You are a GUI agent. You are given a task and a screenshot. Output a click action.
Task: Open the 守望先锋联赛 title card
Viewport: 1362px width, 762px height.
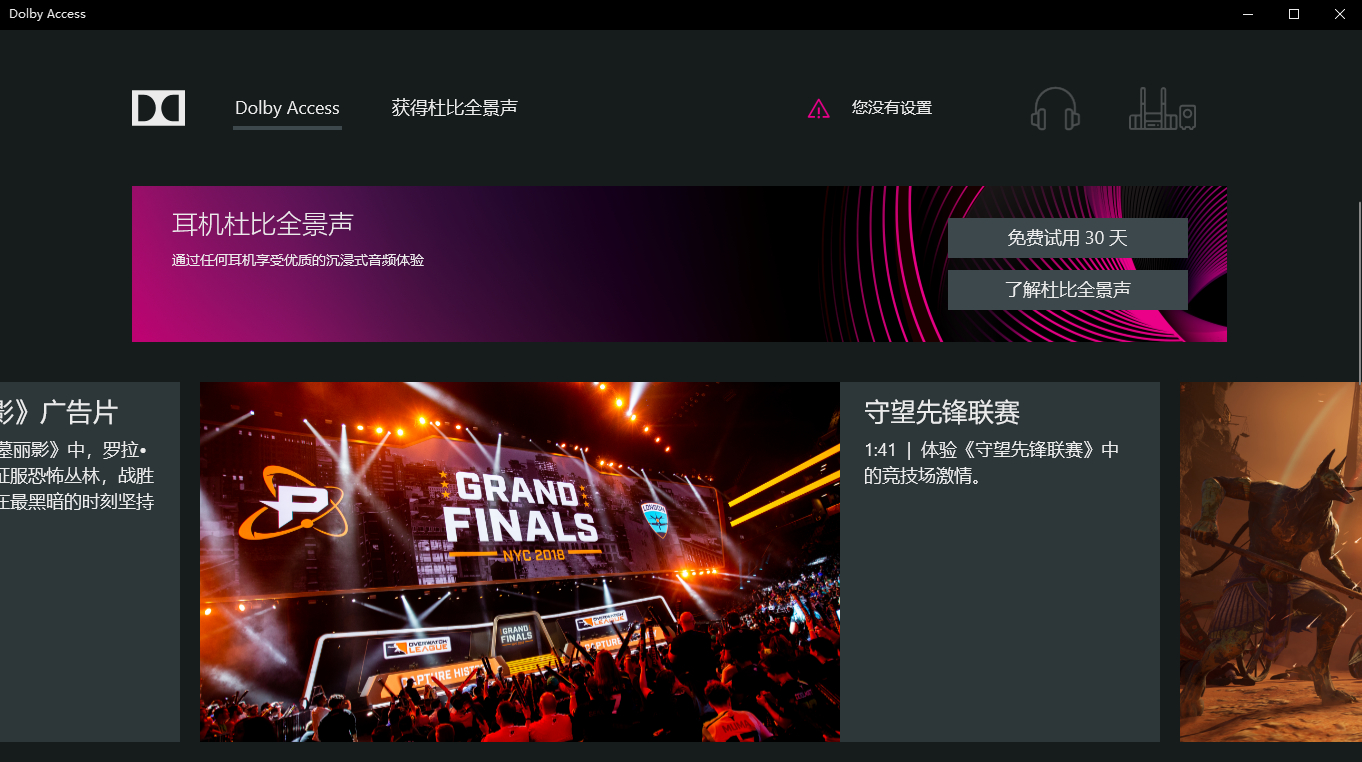pos(942,412)
